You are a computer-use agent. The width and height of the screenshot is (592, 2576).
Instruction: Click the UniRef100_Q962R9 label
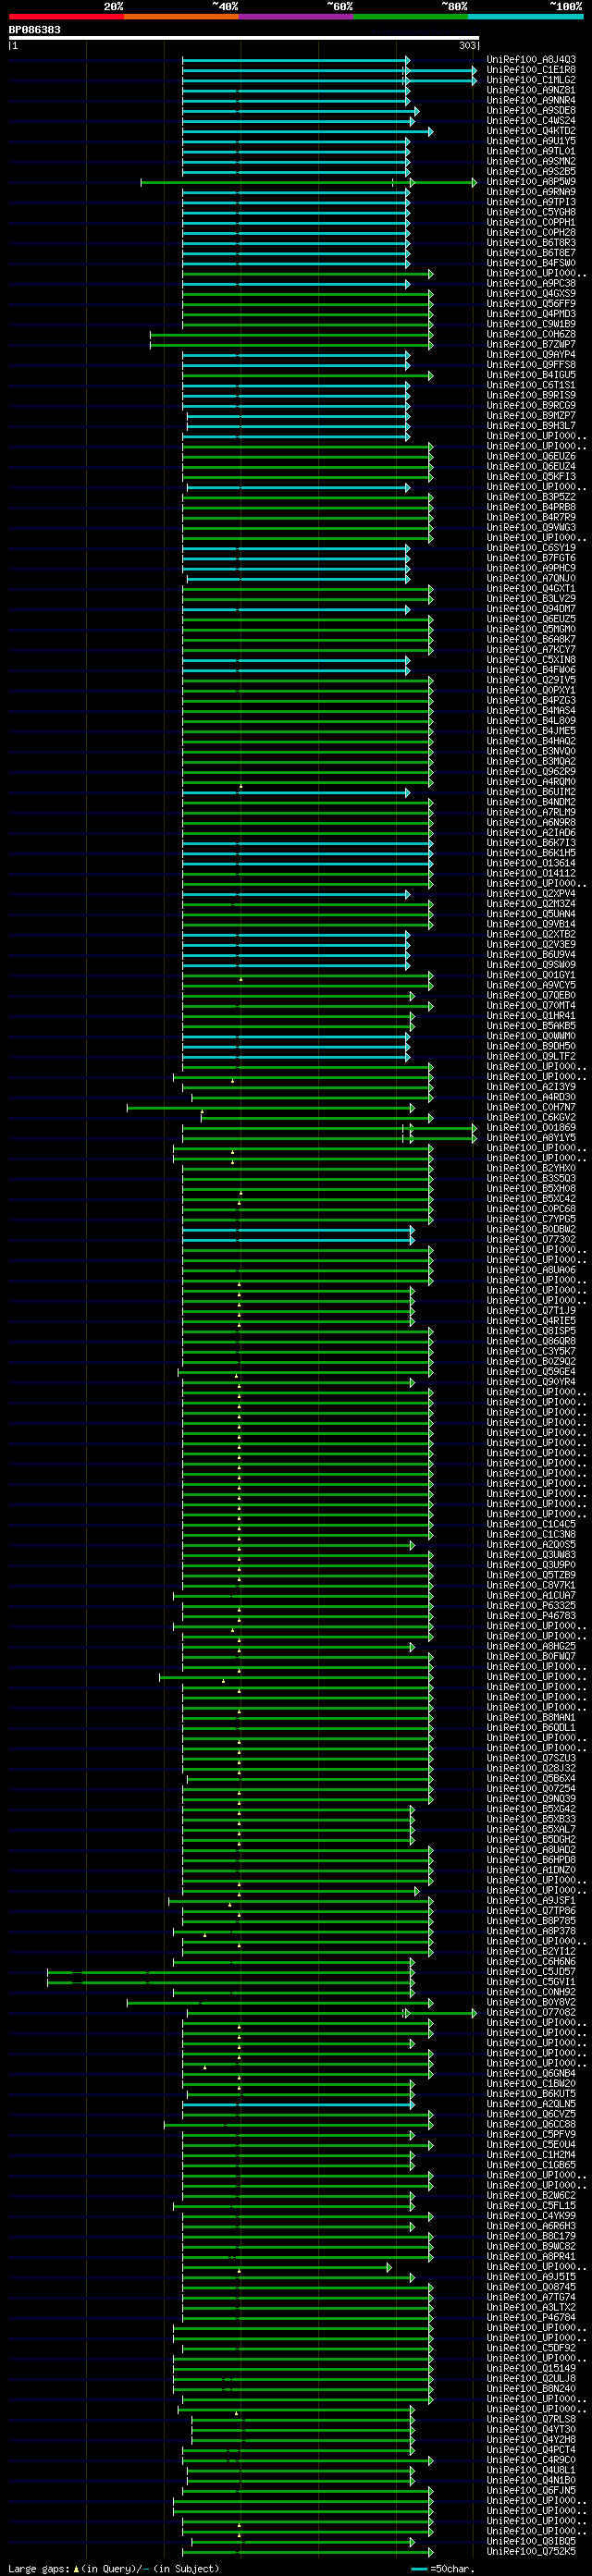[x=531, y=772]
